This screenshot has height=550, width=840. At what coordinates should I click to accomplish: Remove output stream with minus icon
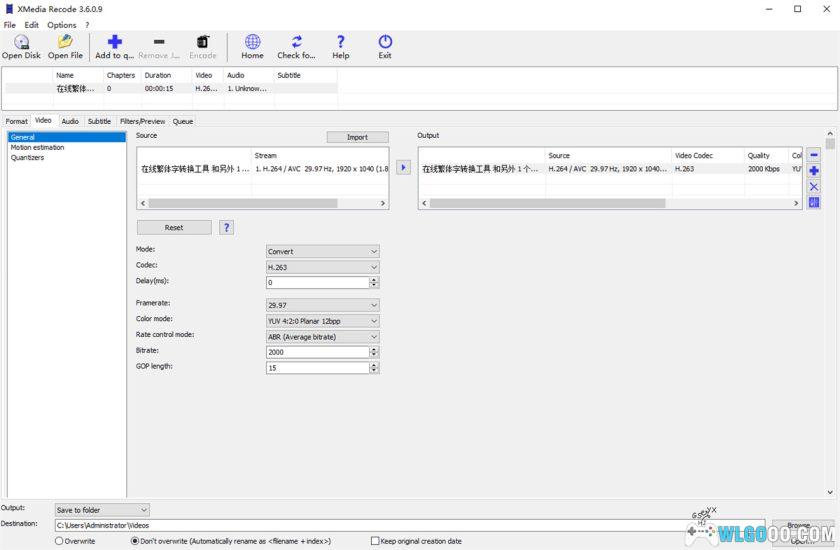(814, 155)
